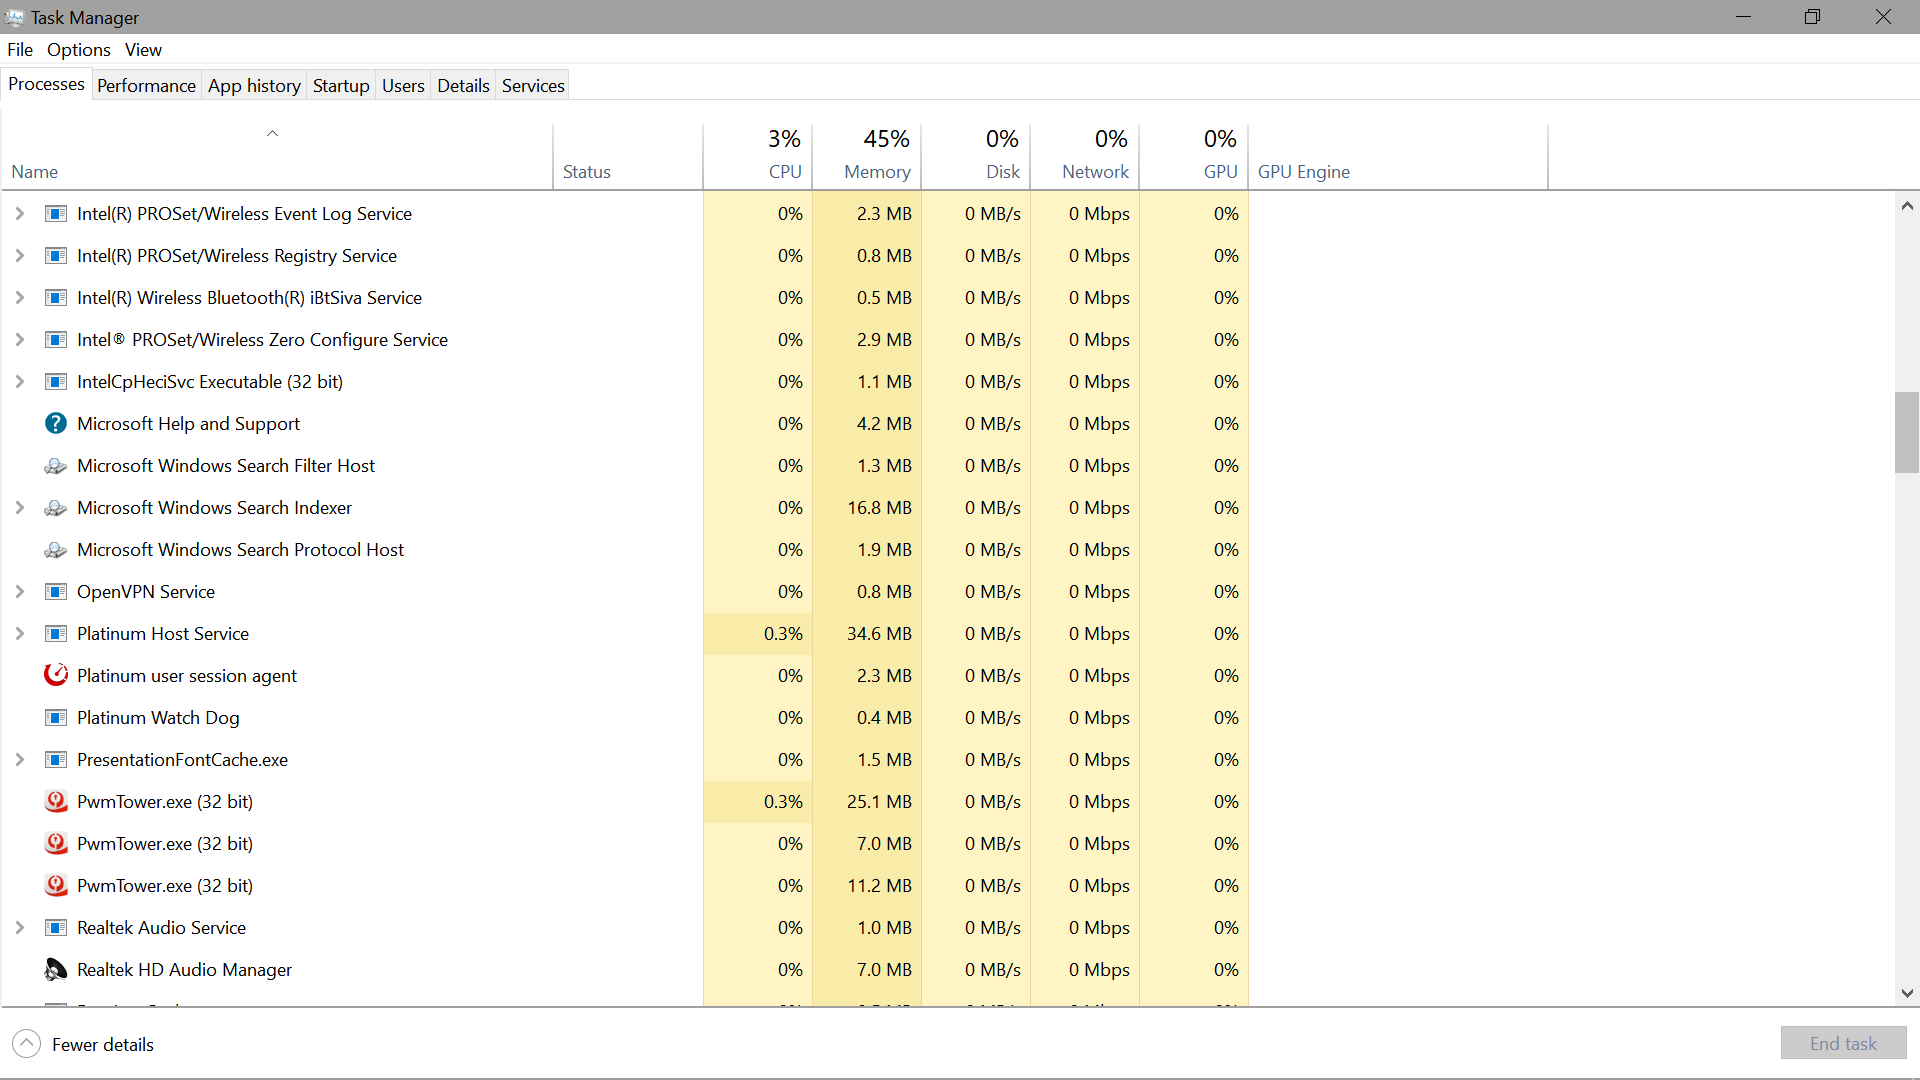Click the End task button
This screenshot has width=1920, height=1080.
[x=1843, y=1044]
